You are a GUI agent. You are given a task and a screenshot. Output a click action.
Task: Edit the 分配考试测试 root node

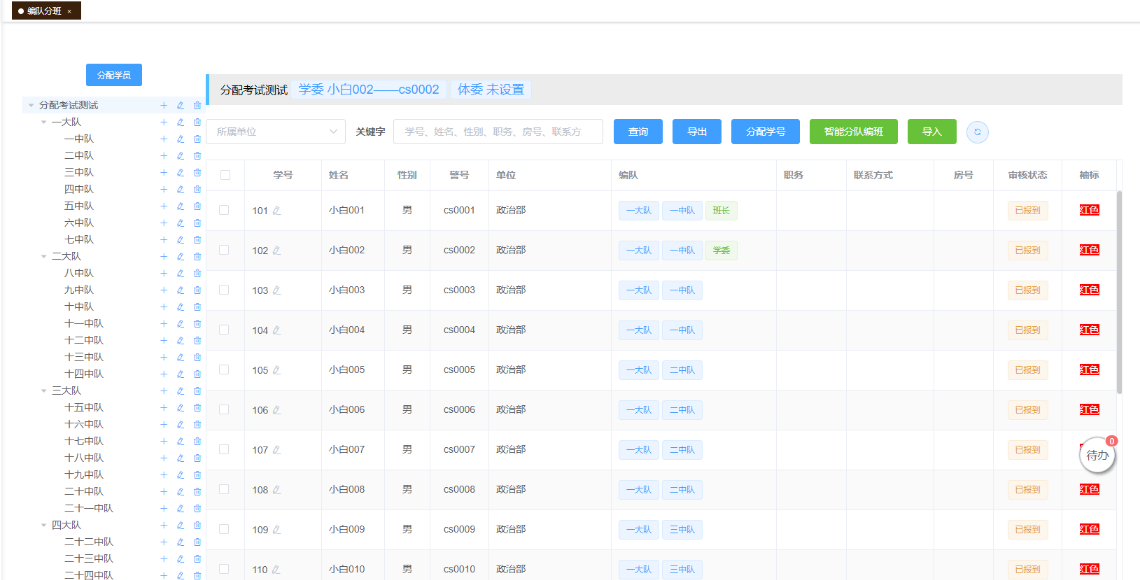pyautogui.click(x=180, y=105)
